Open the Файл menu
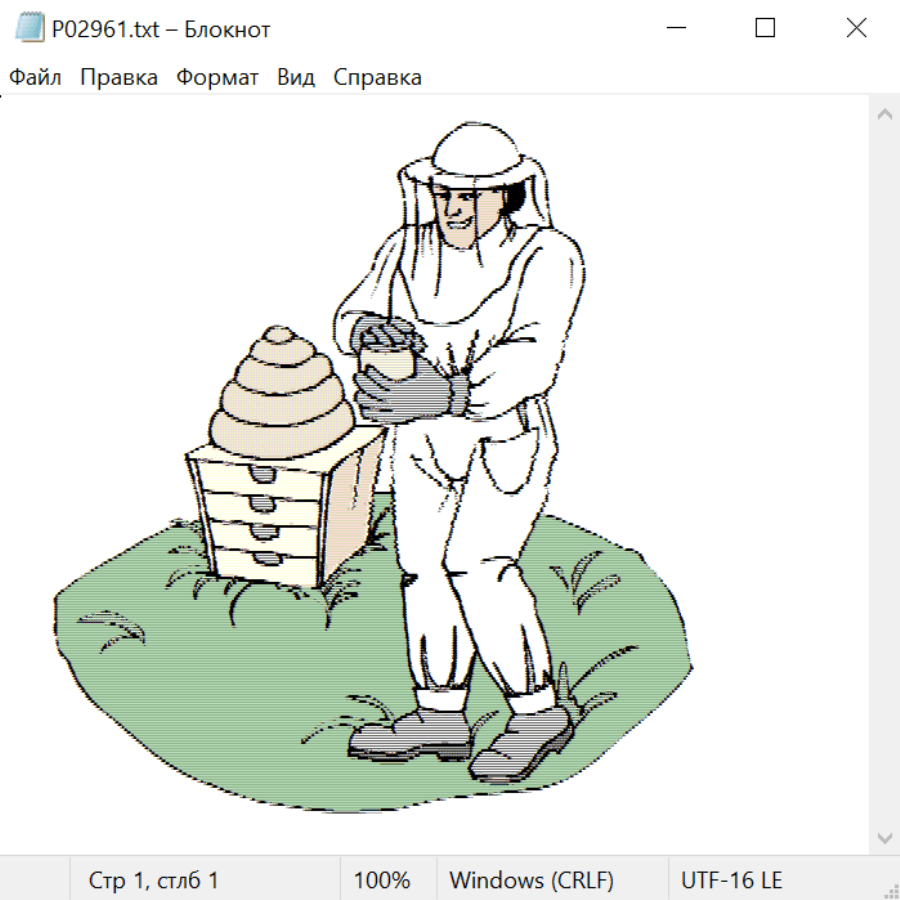The height and width of the screenshot is (900, 900). click(36, 78)
